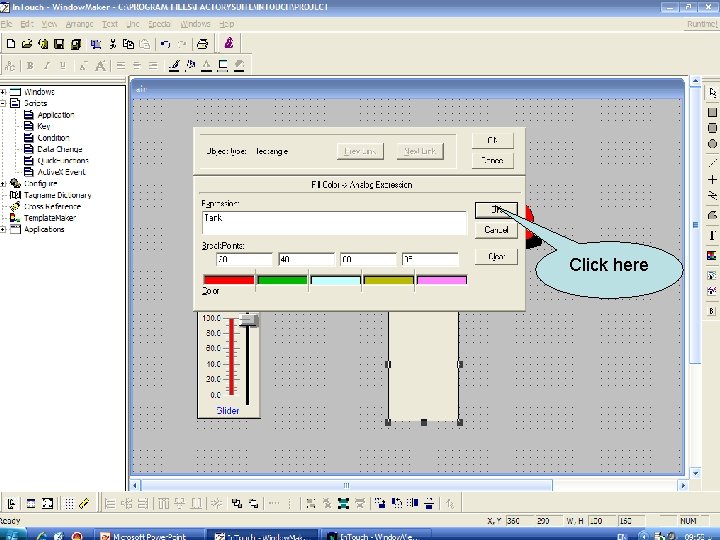This screenshot has width=720, height=540.
Task: Click the Prev Link button
Action: (x=360, y=151)
